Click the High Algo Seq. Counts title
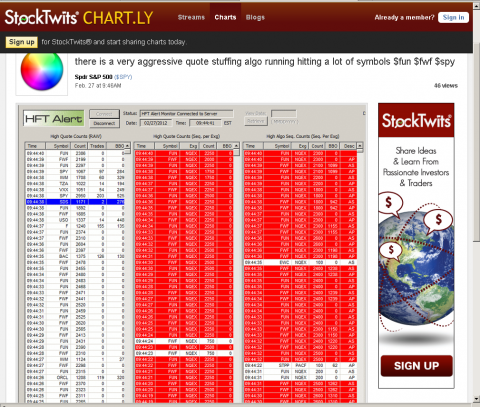This screenshot has width=480, height=407. point(303,136)
